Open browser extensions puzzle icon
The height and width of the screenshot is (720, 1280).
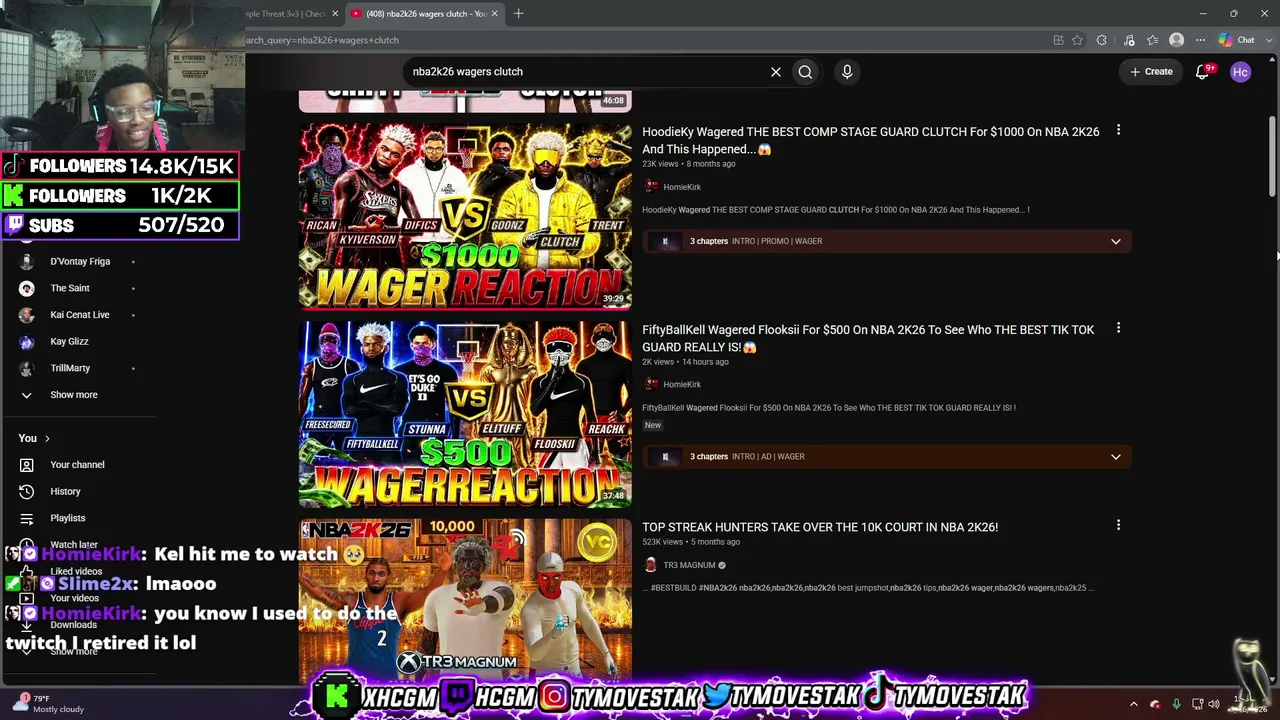[x=1102, y=40]
